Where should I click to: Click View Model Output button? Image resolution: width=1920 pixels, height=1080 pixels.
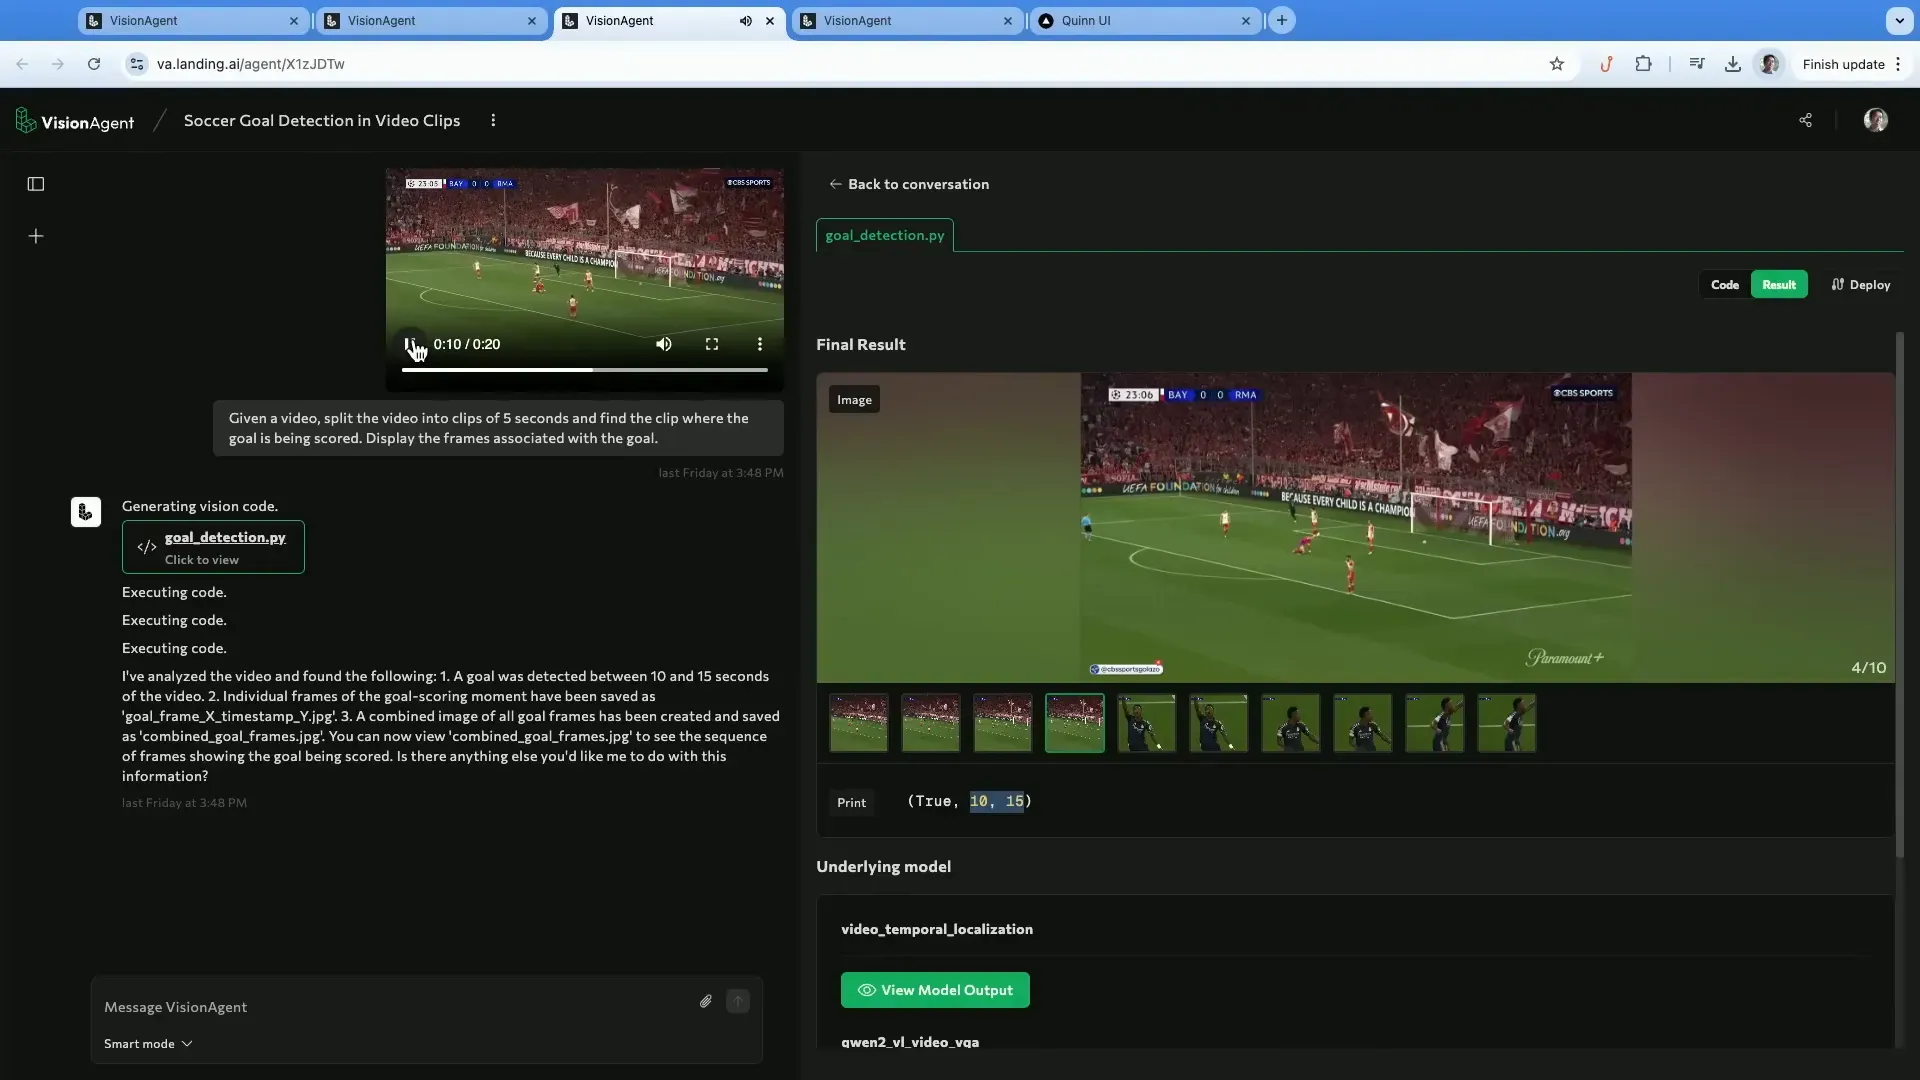935,990
